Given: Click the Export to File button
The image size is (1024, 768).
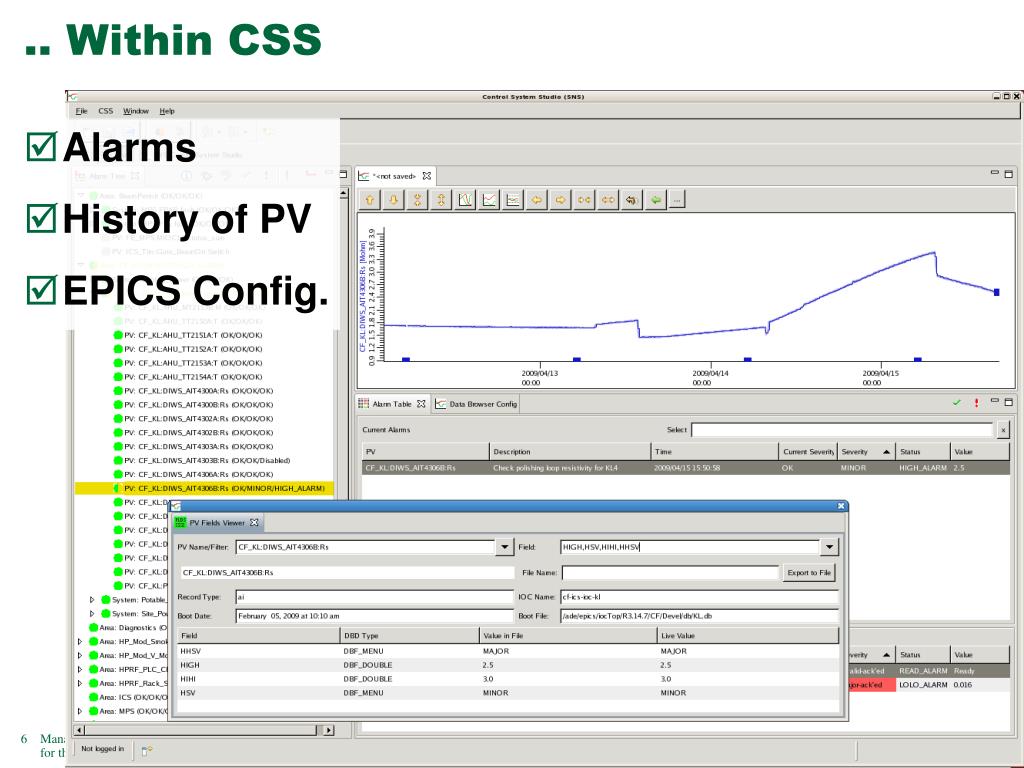Looking at the screenshot, I should click(809, 573).
